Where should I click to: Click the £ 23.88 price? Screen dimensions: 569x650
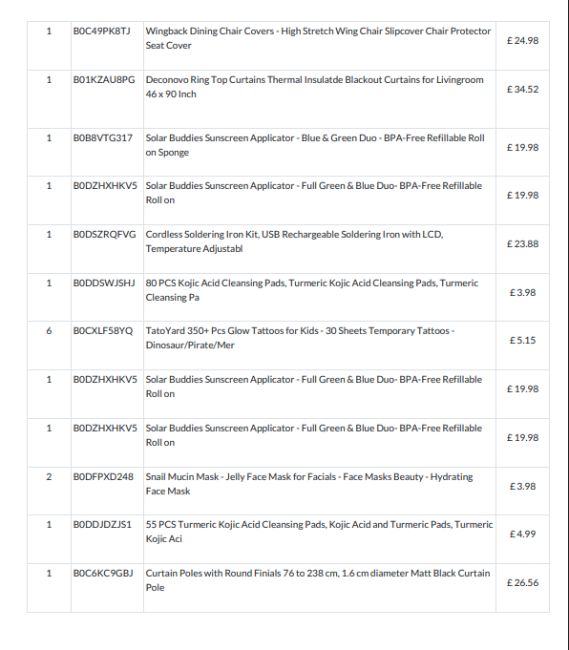[x=523, y=244]
